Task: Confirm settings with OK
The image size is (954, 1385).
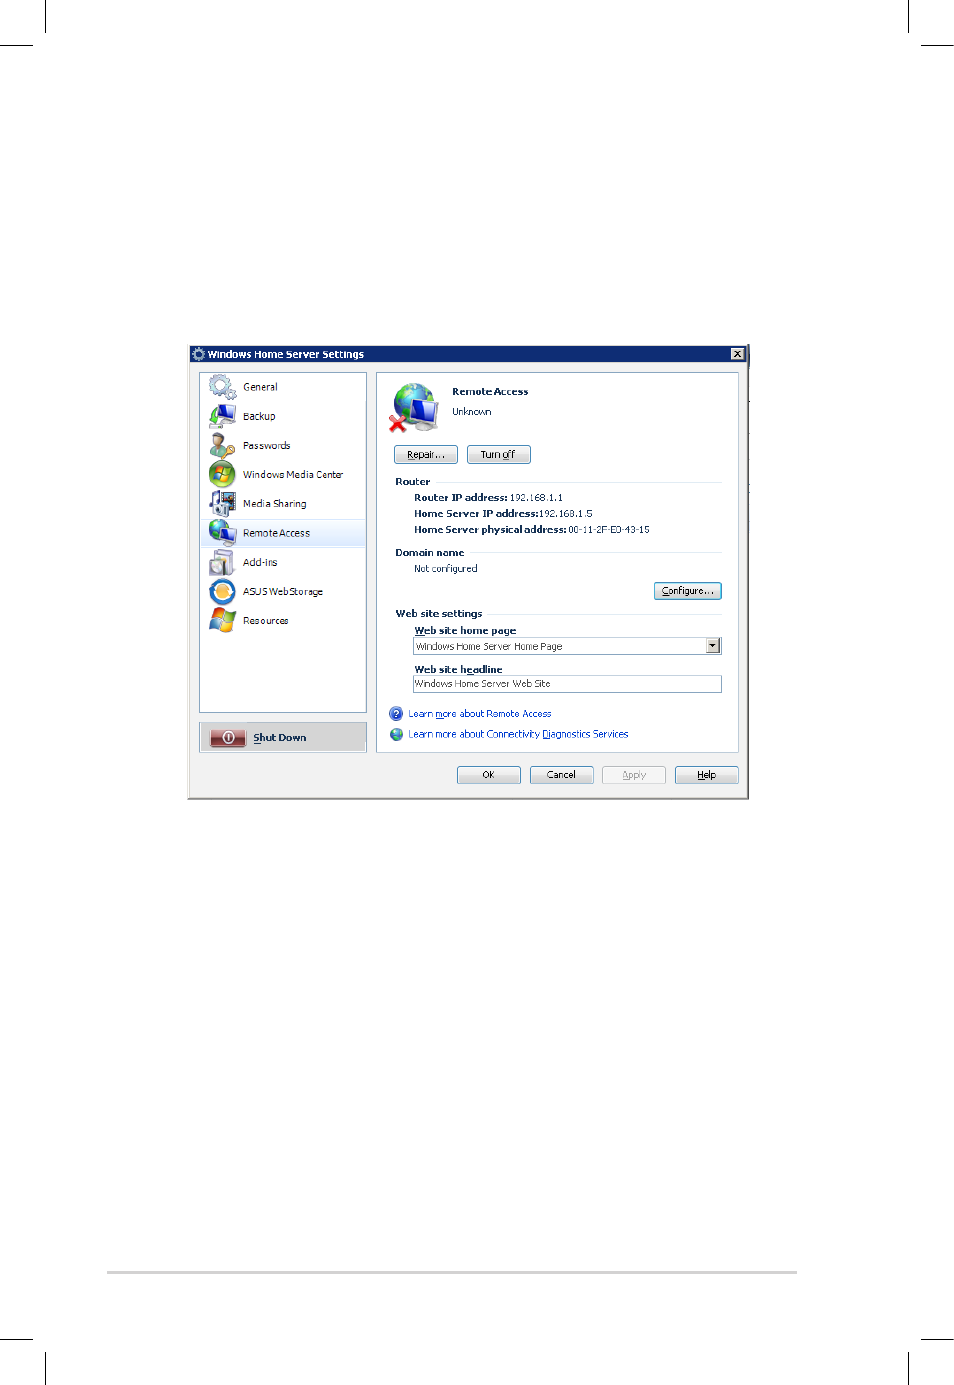Action: 489,775
